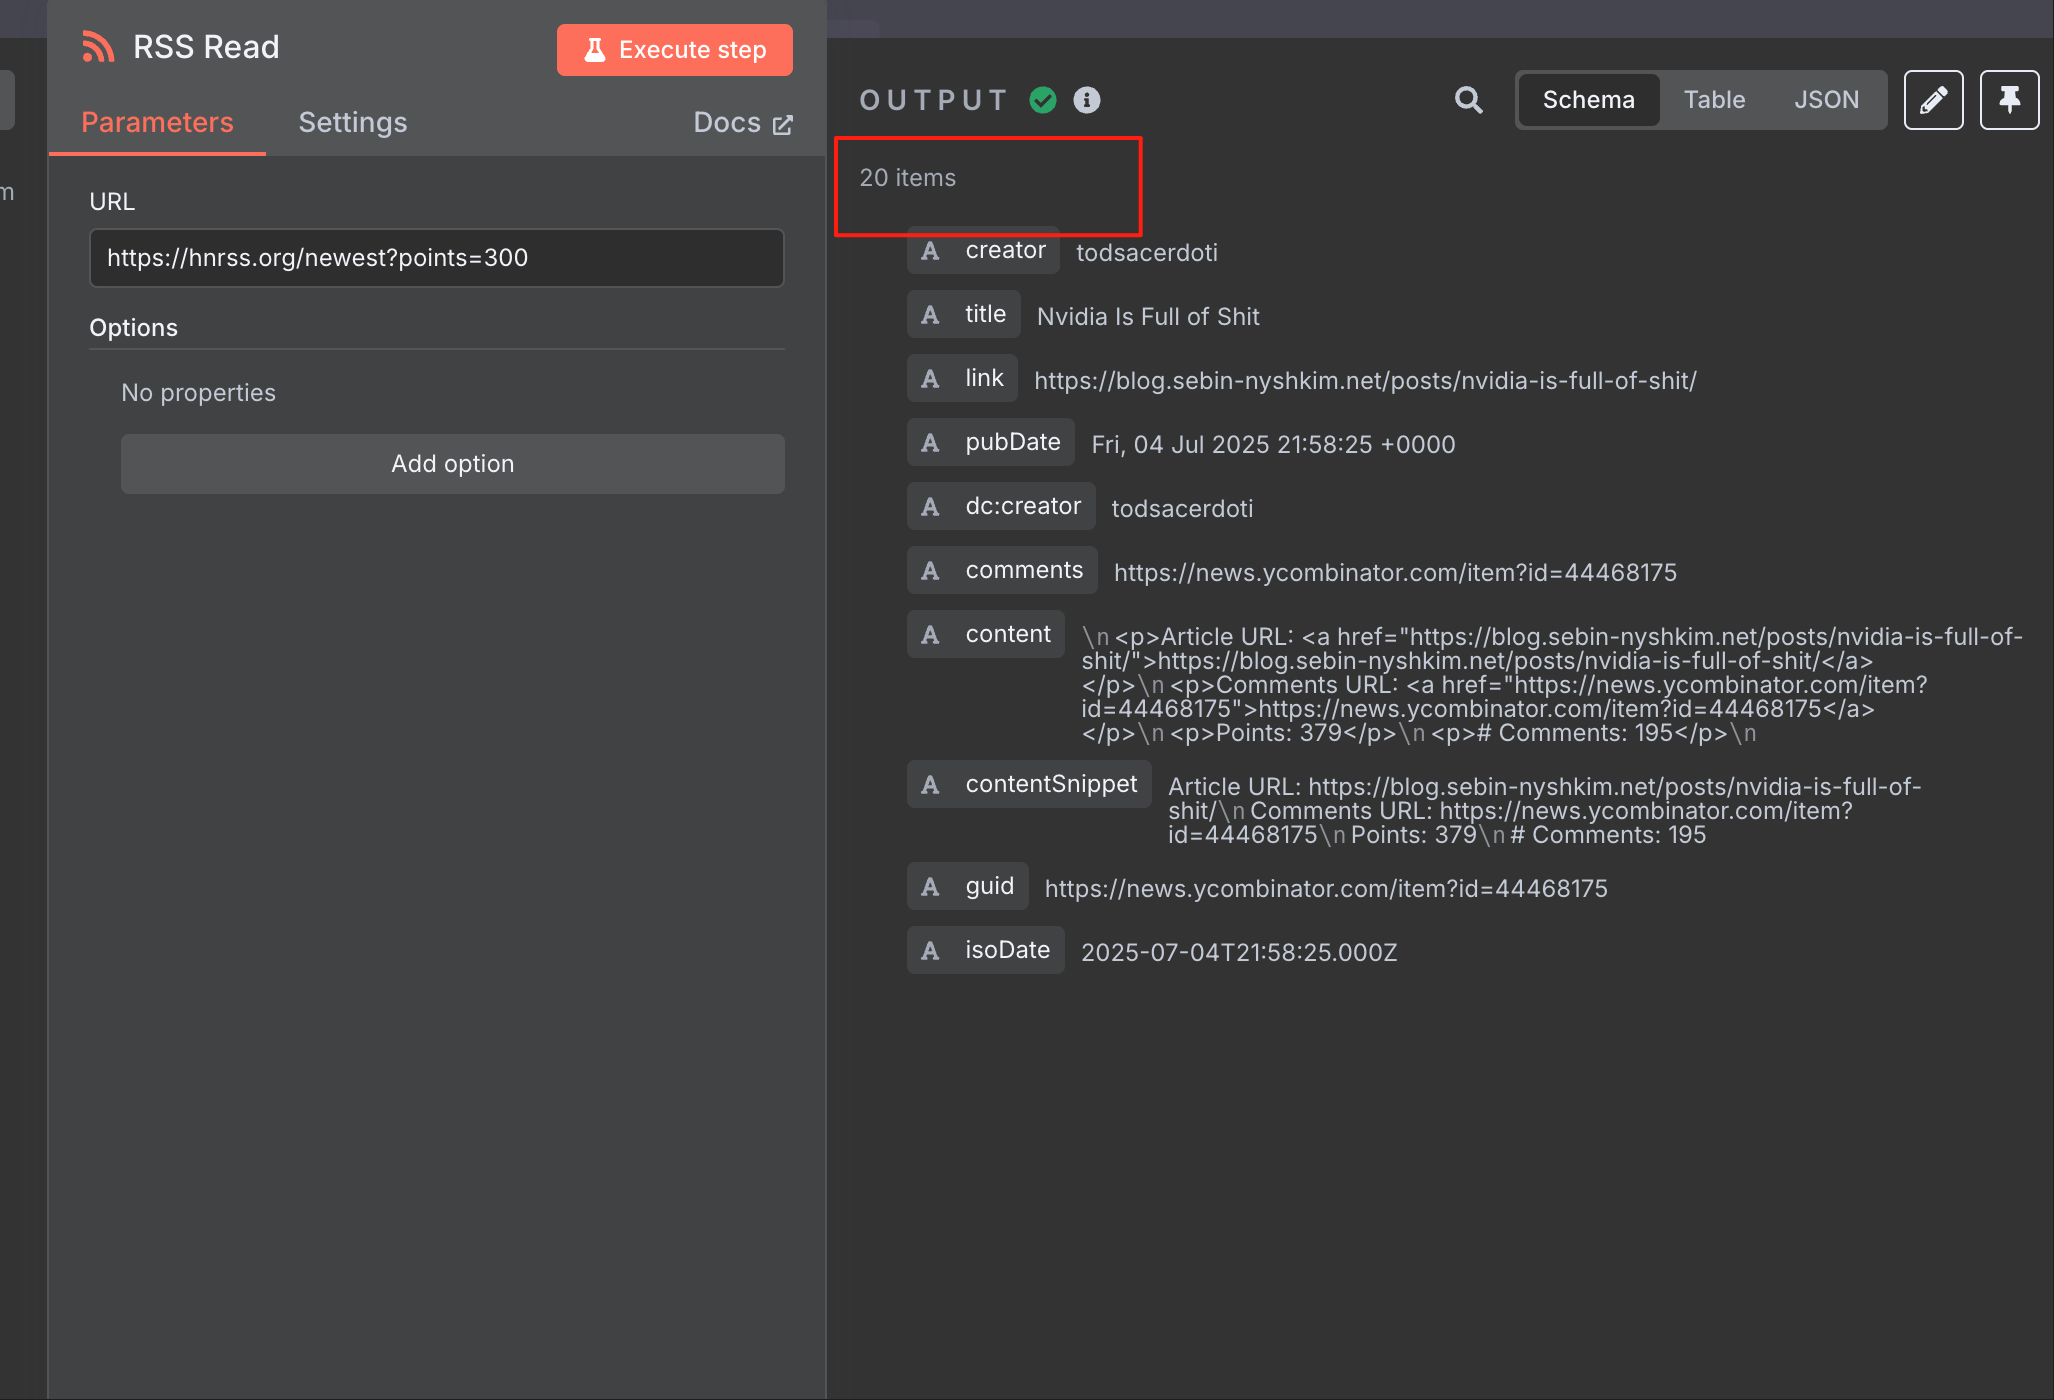Screen dimensions: 2054x1400
Task: Open the Parameters tab
Action: click(x=157, y=123)
